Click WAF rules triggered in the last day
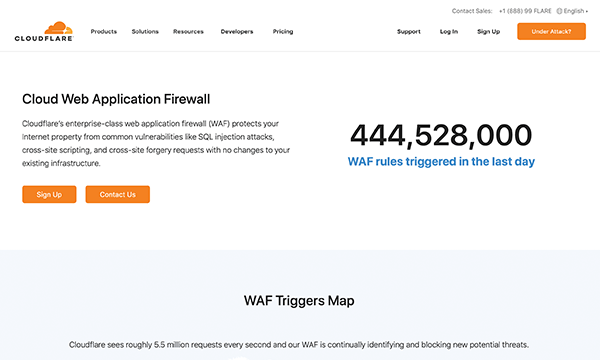600x360 pixels. pos(441,161)
